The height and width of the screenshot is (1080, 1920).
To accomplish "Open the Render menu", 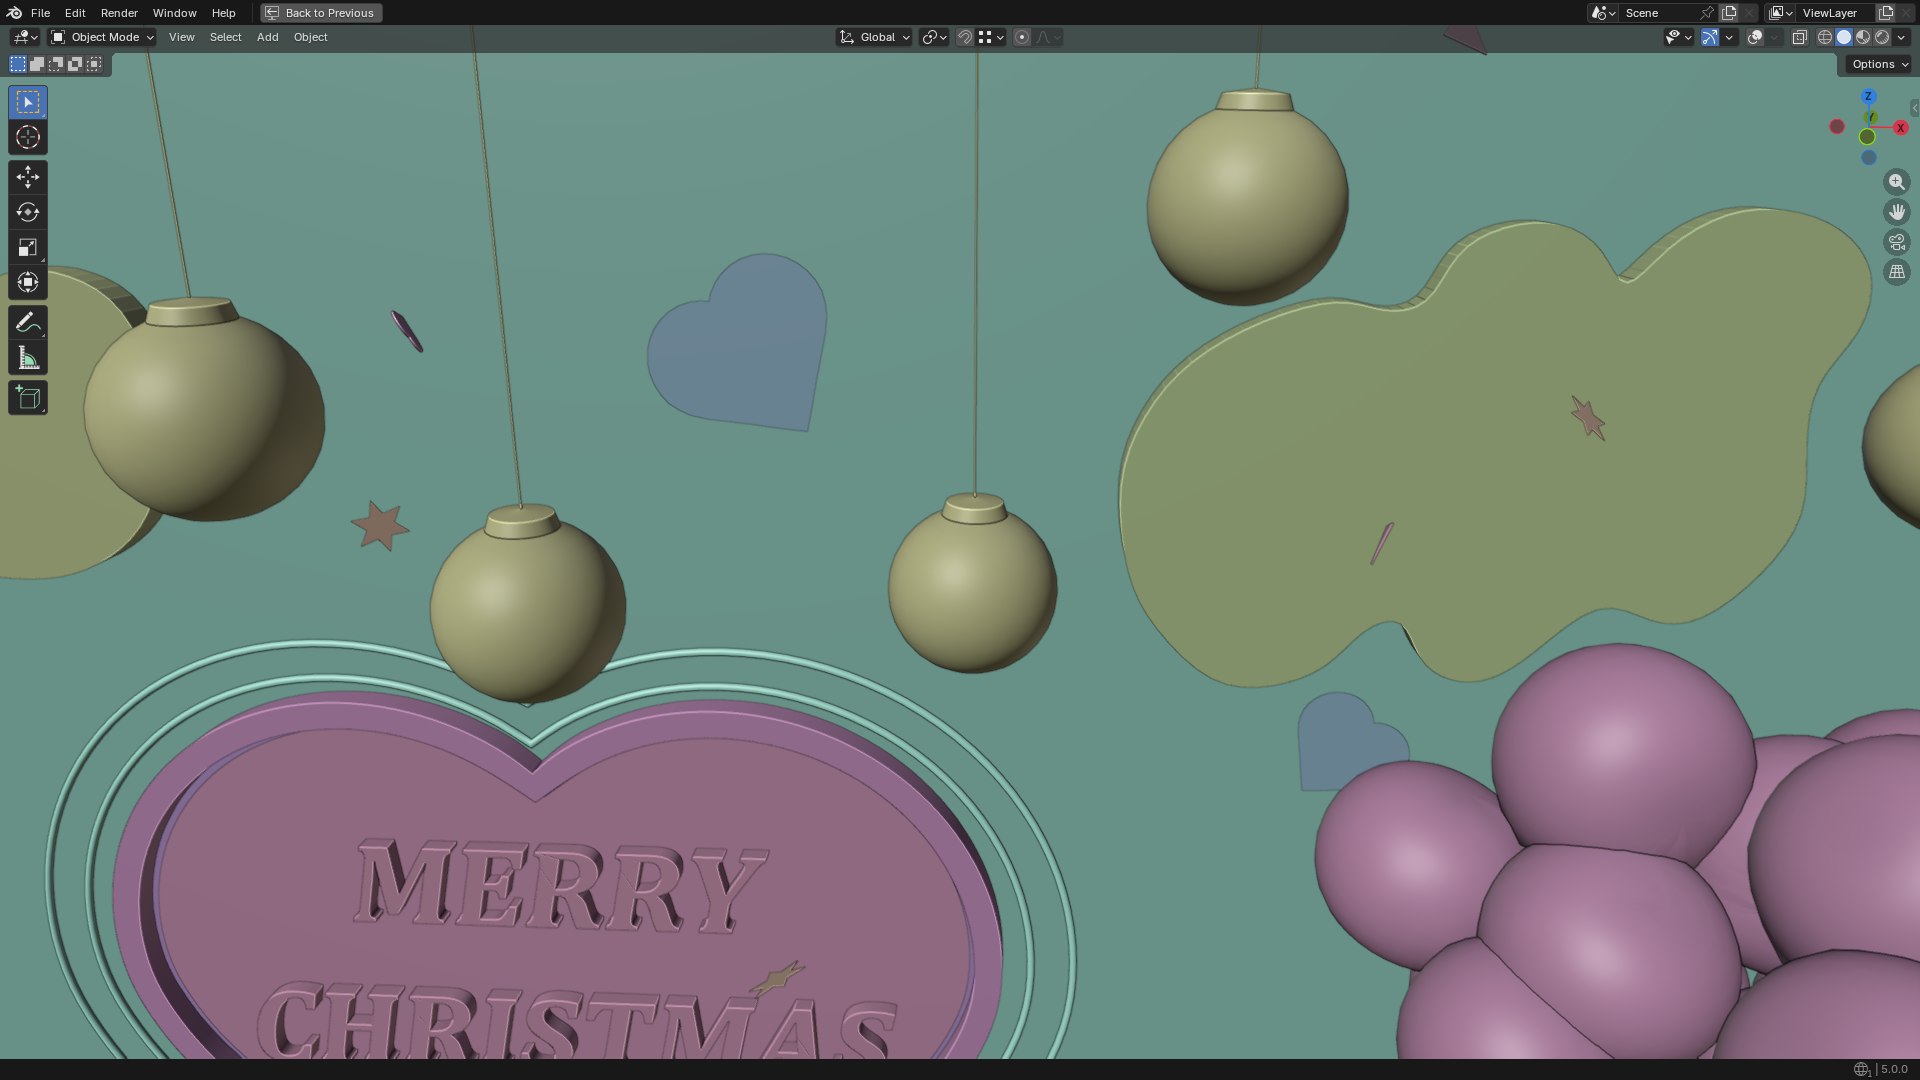I will pos(119,13).
